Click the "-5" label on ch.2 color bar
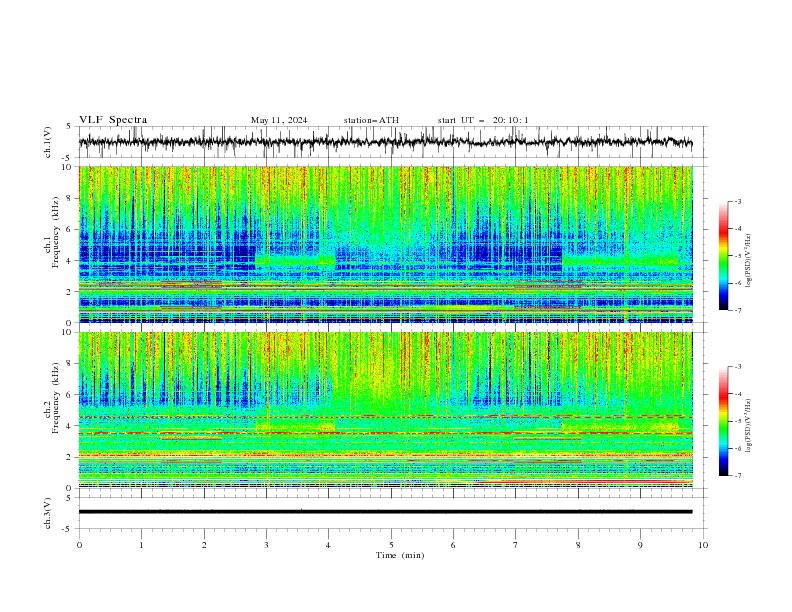 pos(737,421)
